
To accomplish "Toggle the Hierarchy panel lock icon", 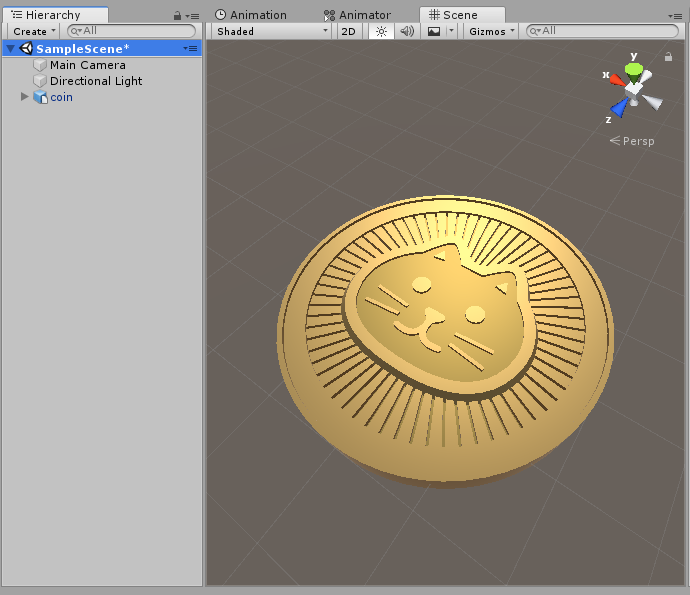I will coord(177,16).
